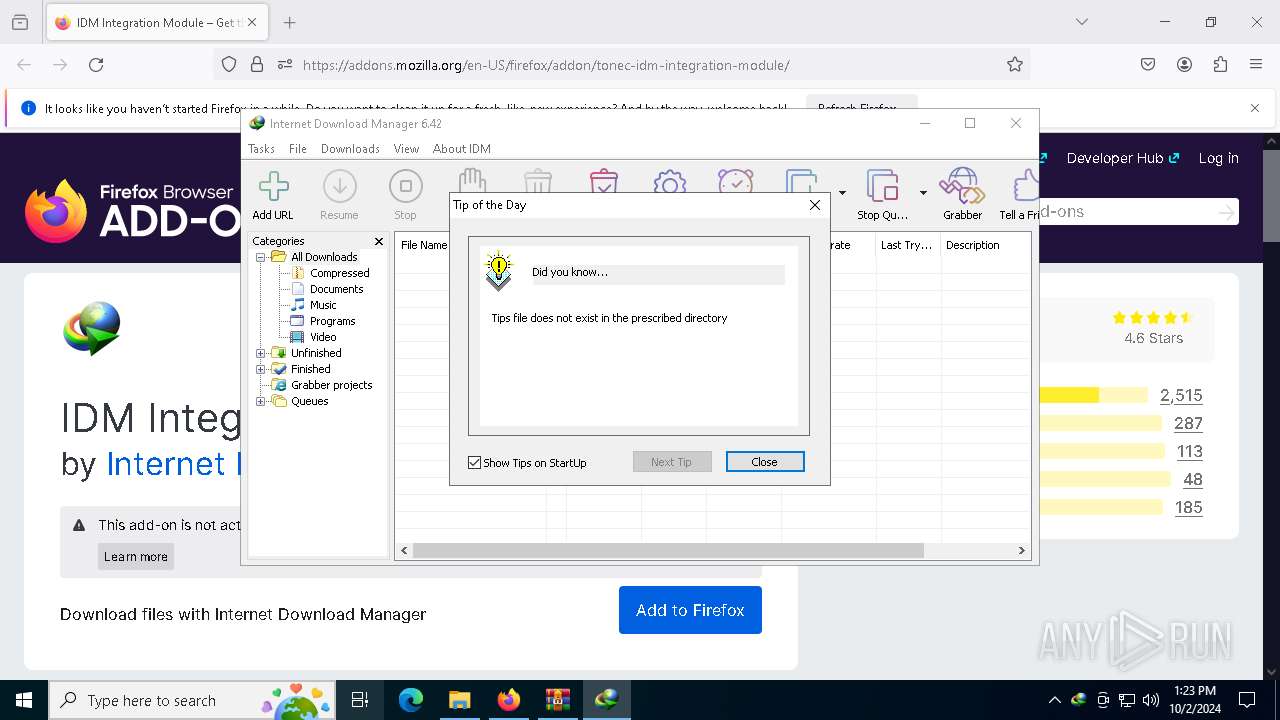
Task: Select Grabber projects in the tree
Action: (x=331, y=385)
